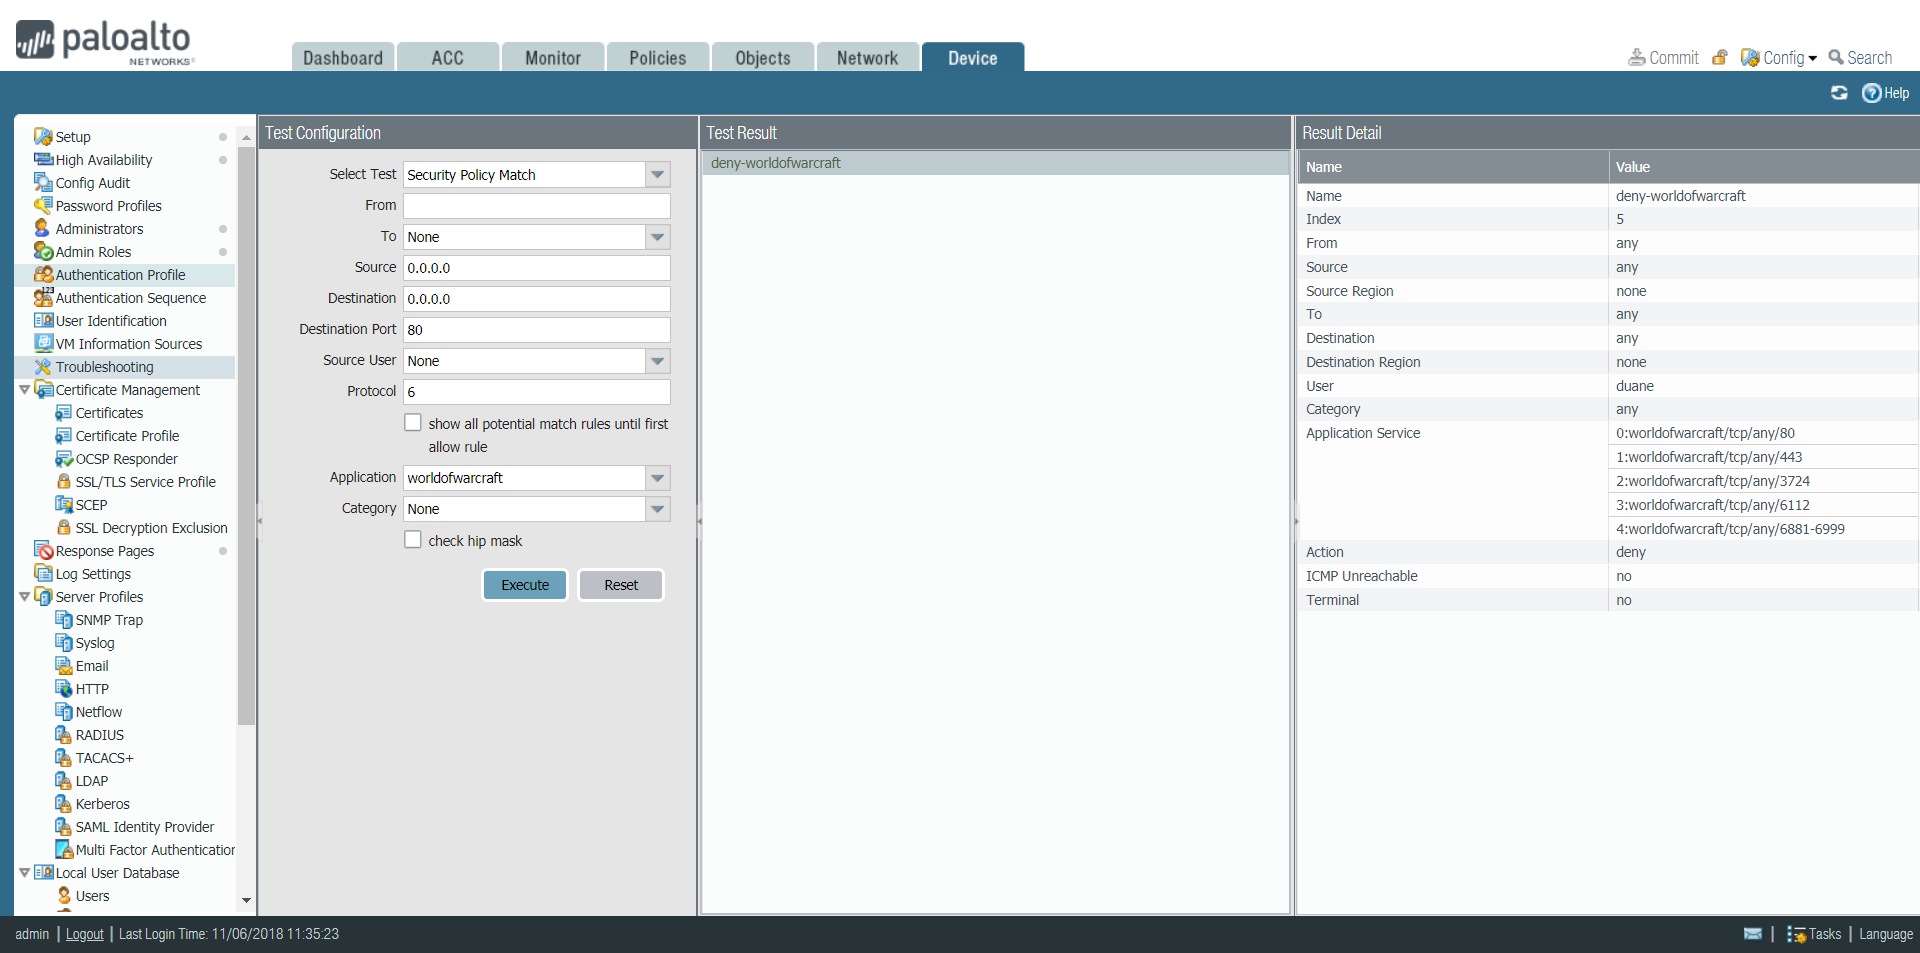
Task: Open the Select Test dropdown
Action: click(x=657, y=175)
